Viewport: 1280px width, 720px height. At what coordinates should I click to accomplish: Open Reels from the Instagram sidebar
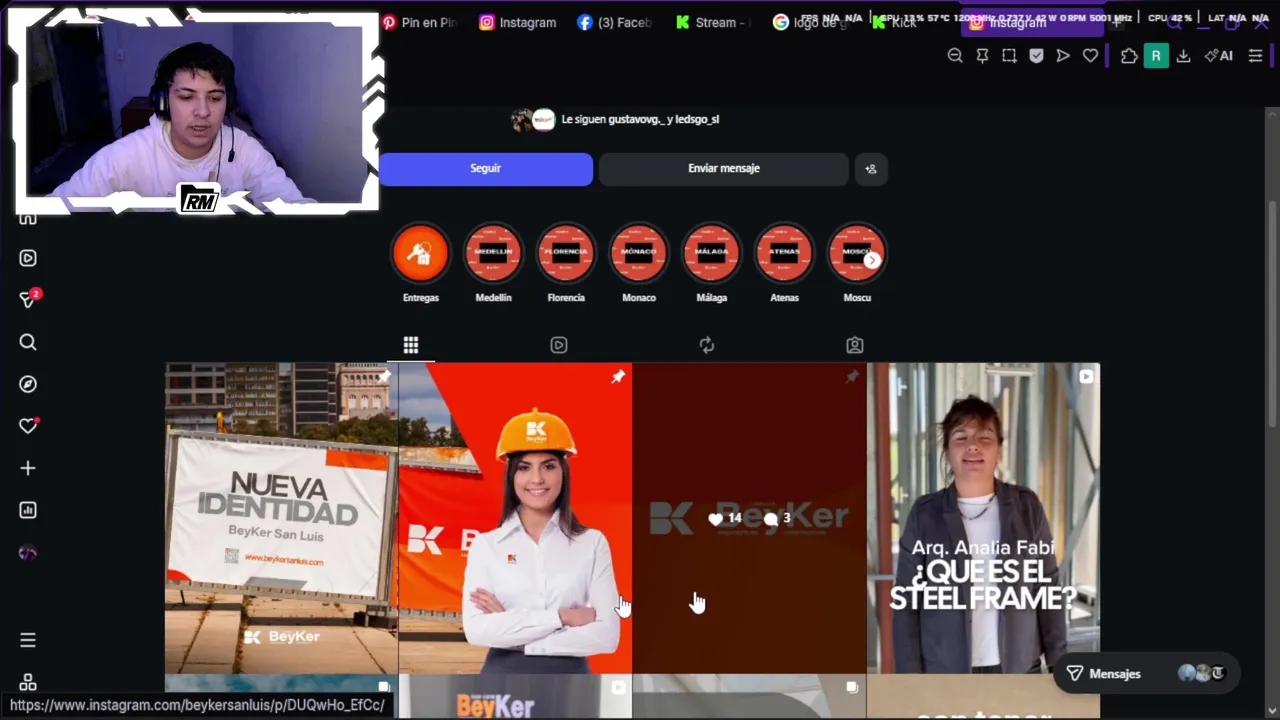pyautogui.click(x=28, y=258)
